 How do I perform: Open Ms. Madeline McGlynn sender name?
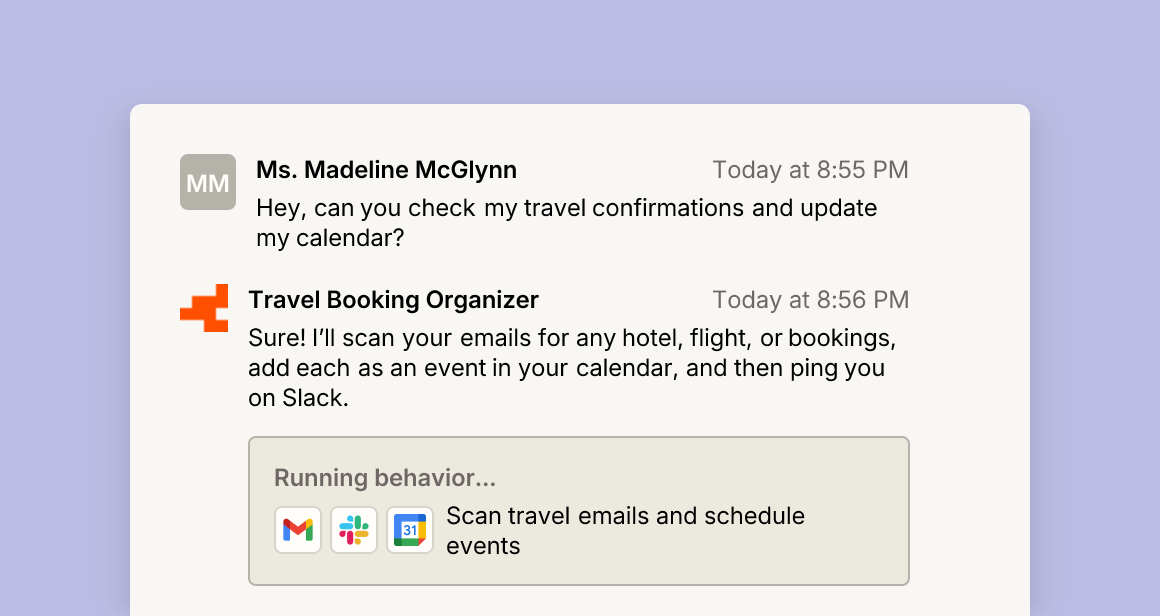(x=386, y=170)
